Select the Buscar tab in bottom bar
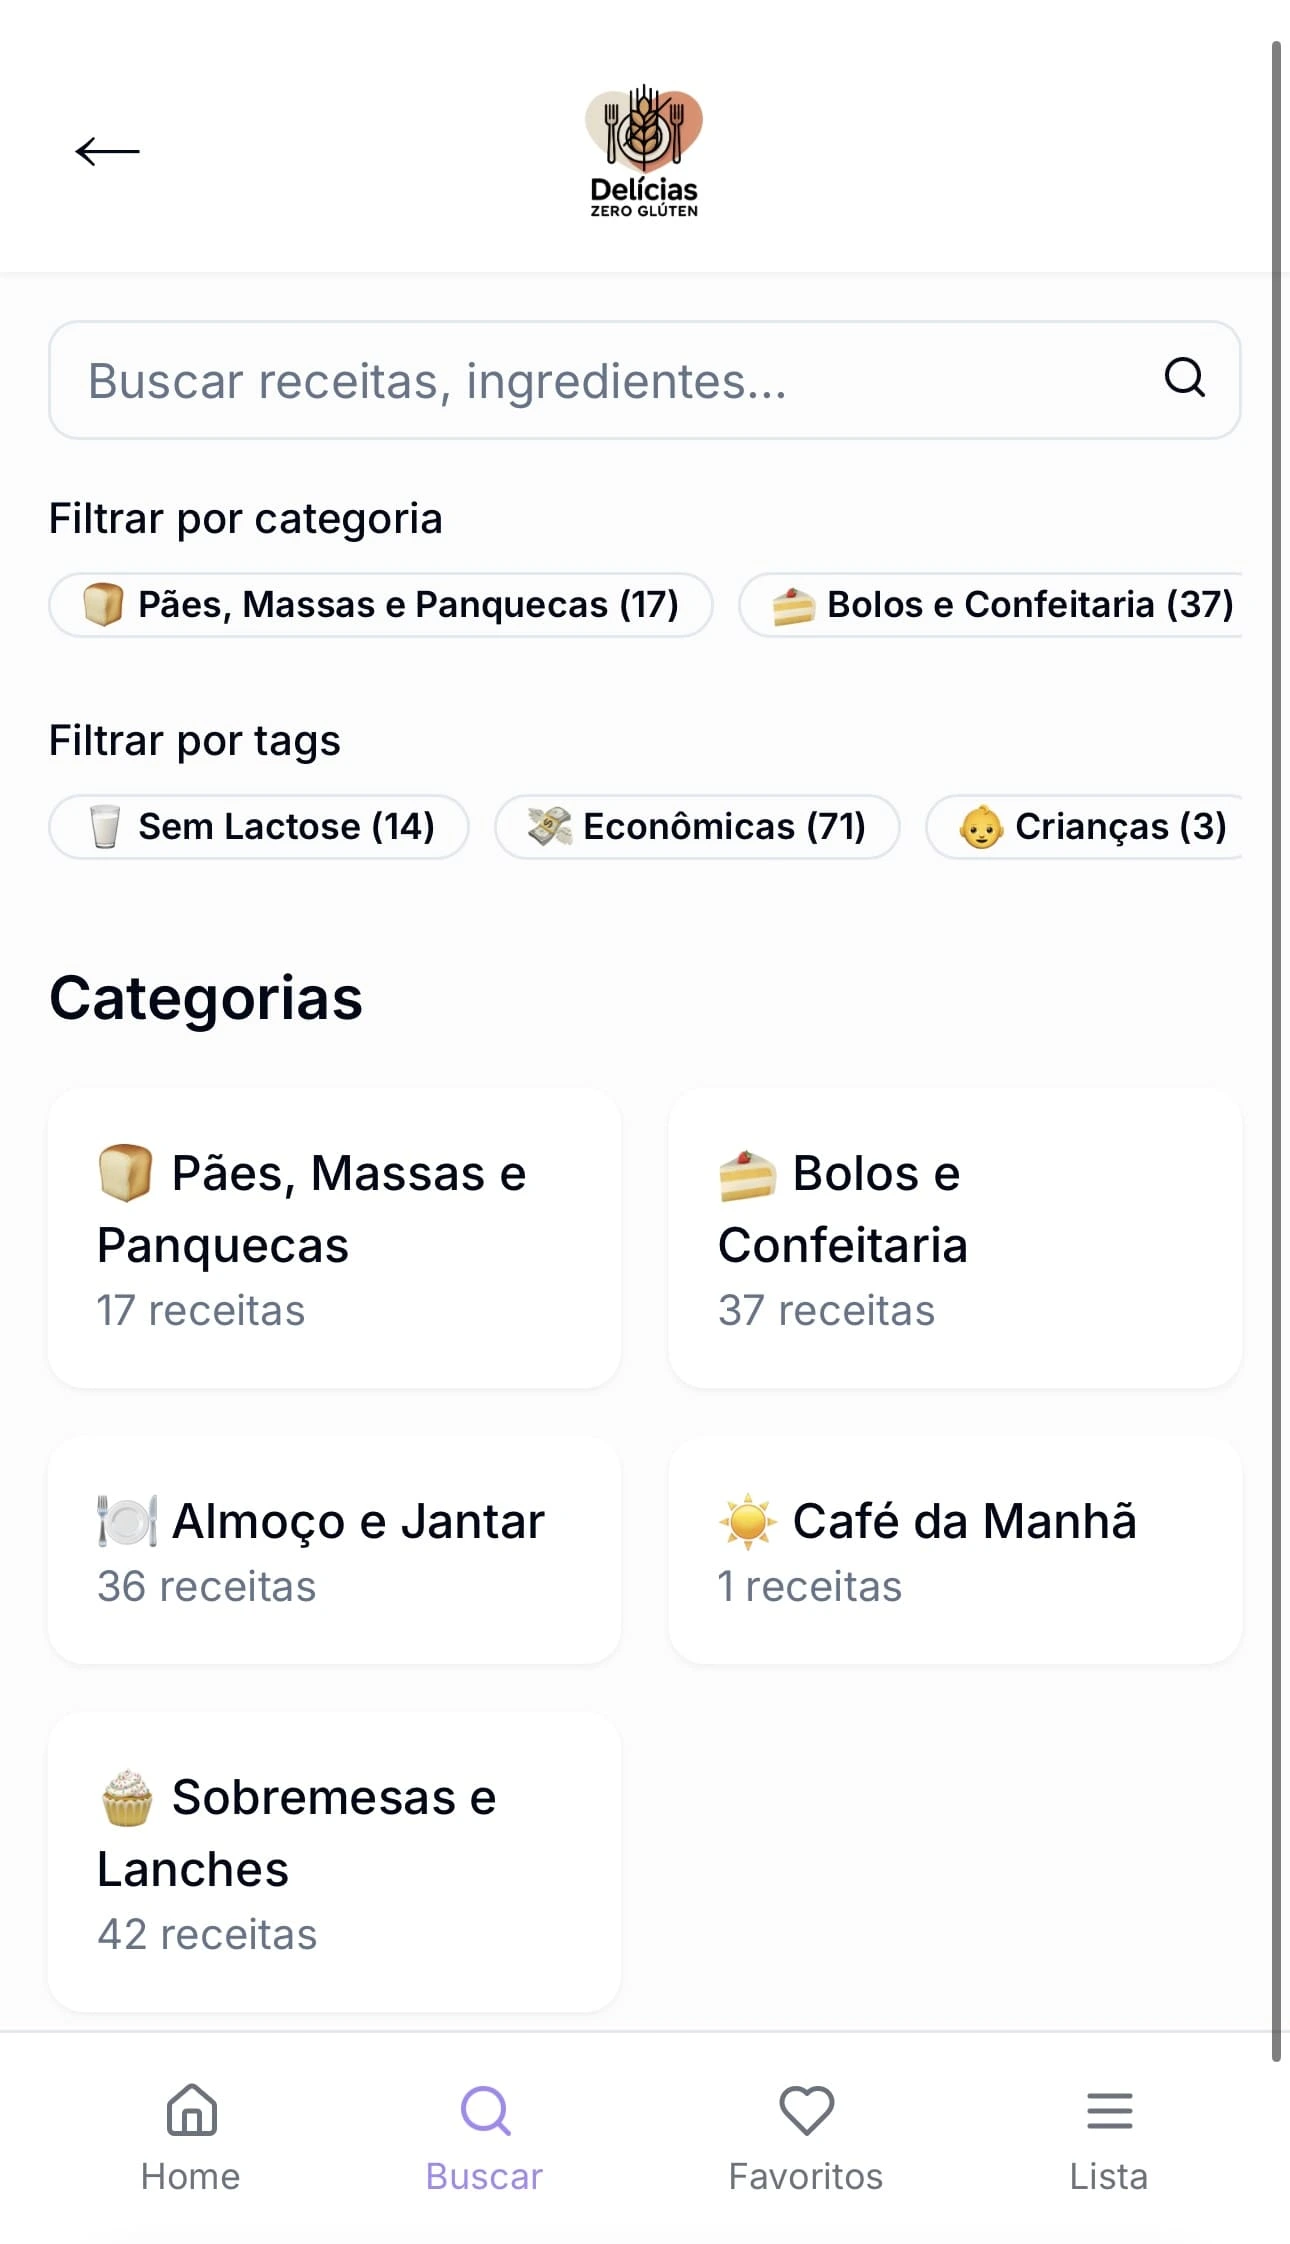This screenshot has width=1290, height=2244. tap(485, 2137)
